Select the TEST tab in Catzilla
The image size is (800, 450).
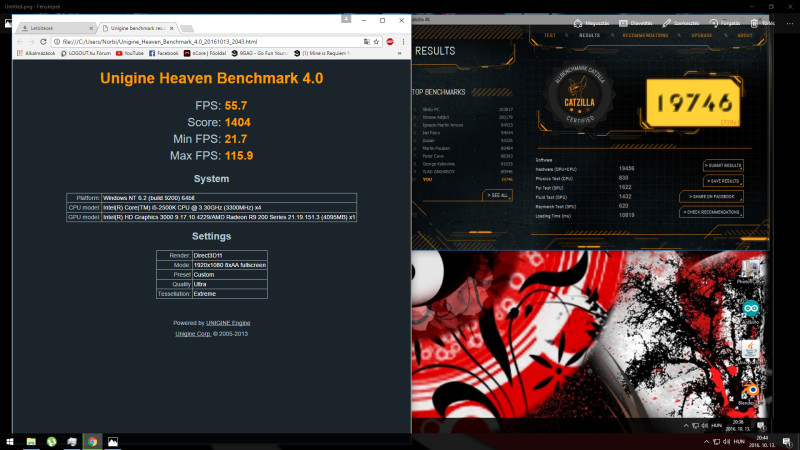click(x=549, y=35)
